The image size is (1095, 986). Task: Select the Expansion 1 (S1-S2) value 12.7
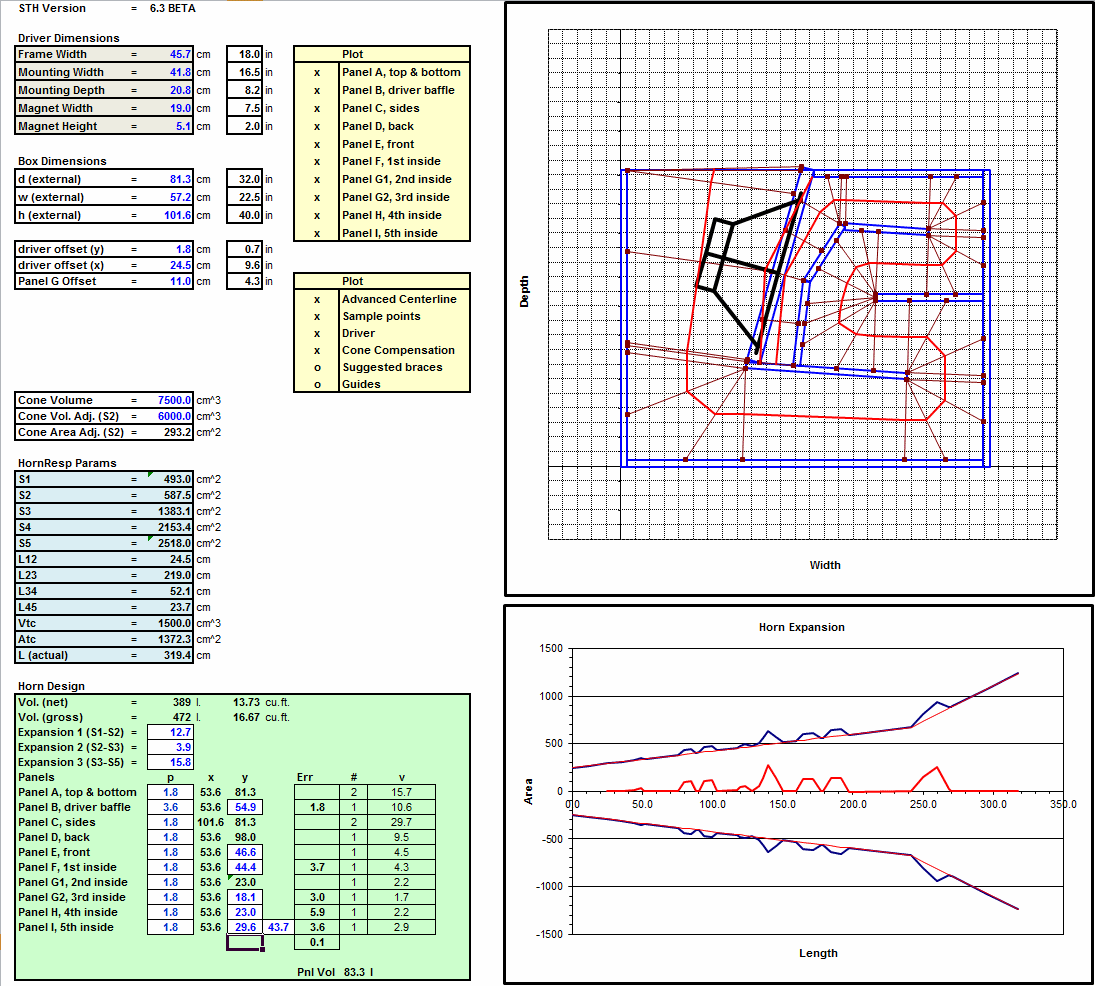(x=170, y=732)
